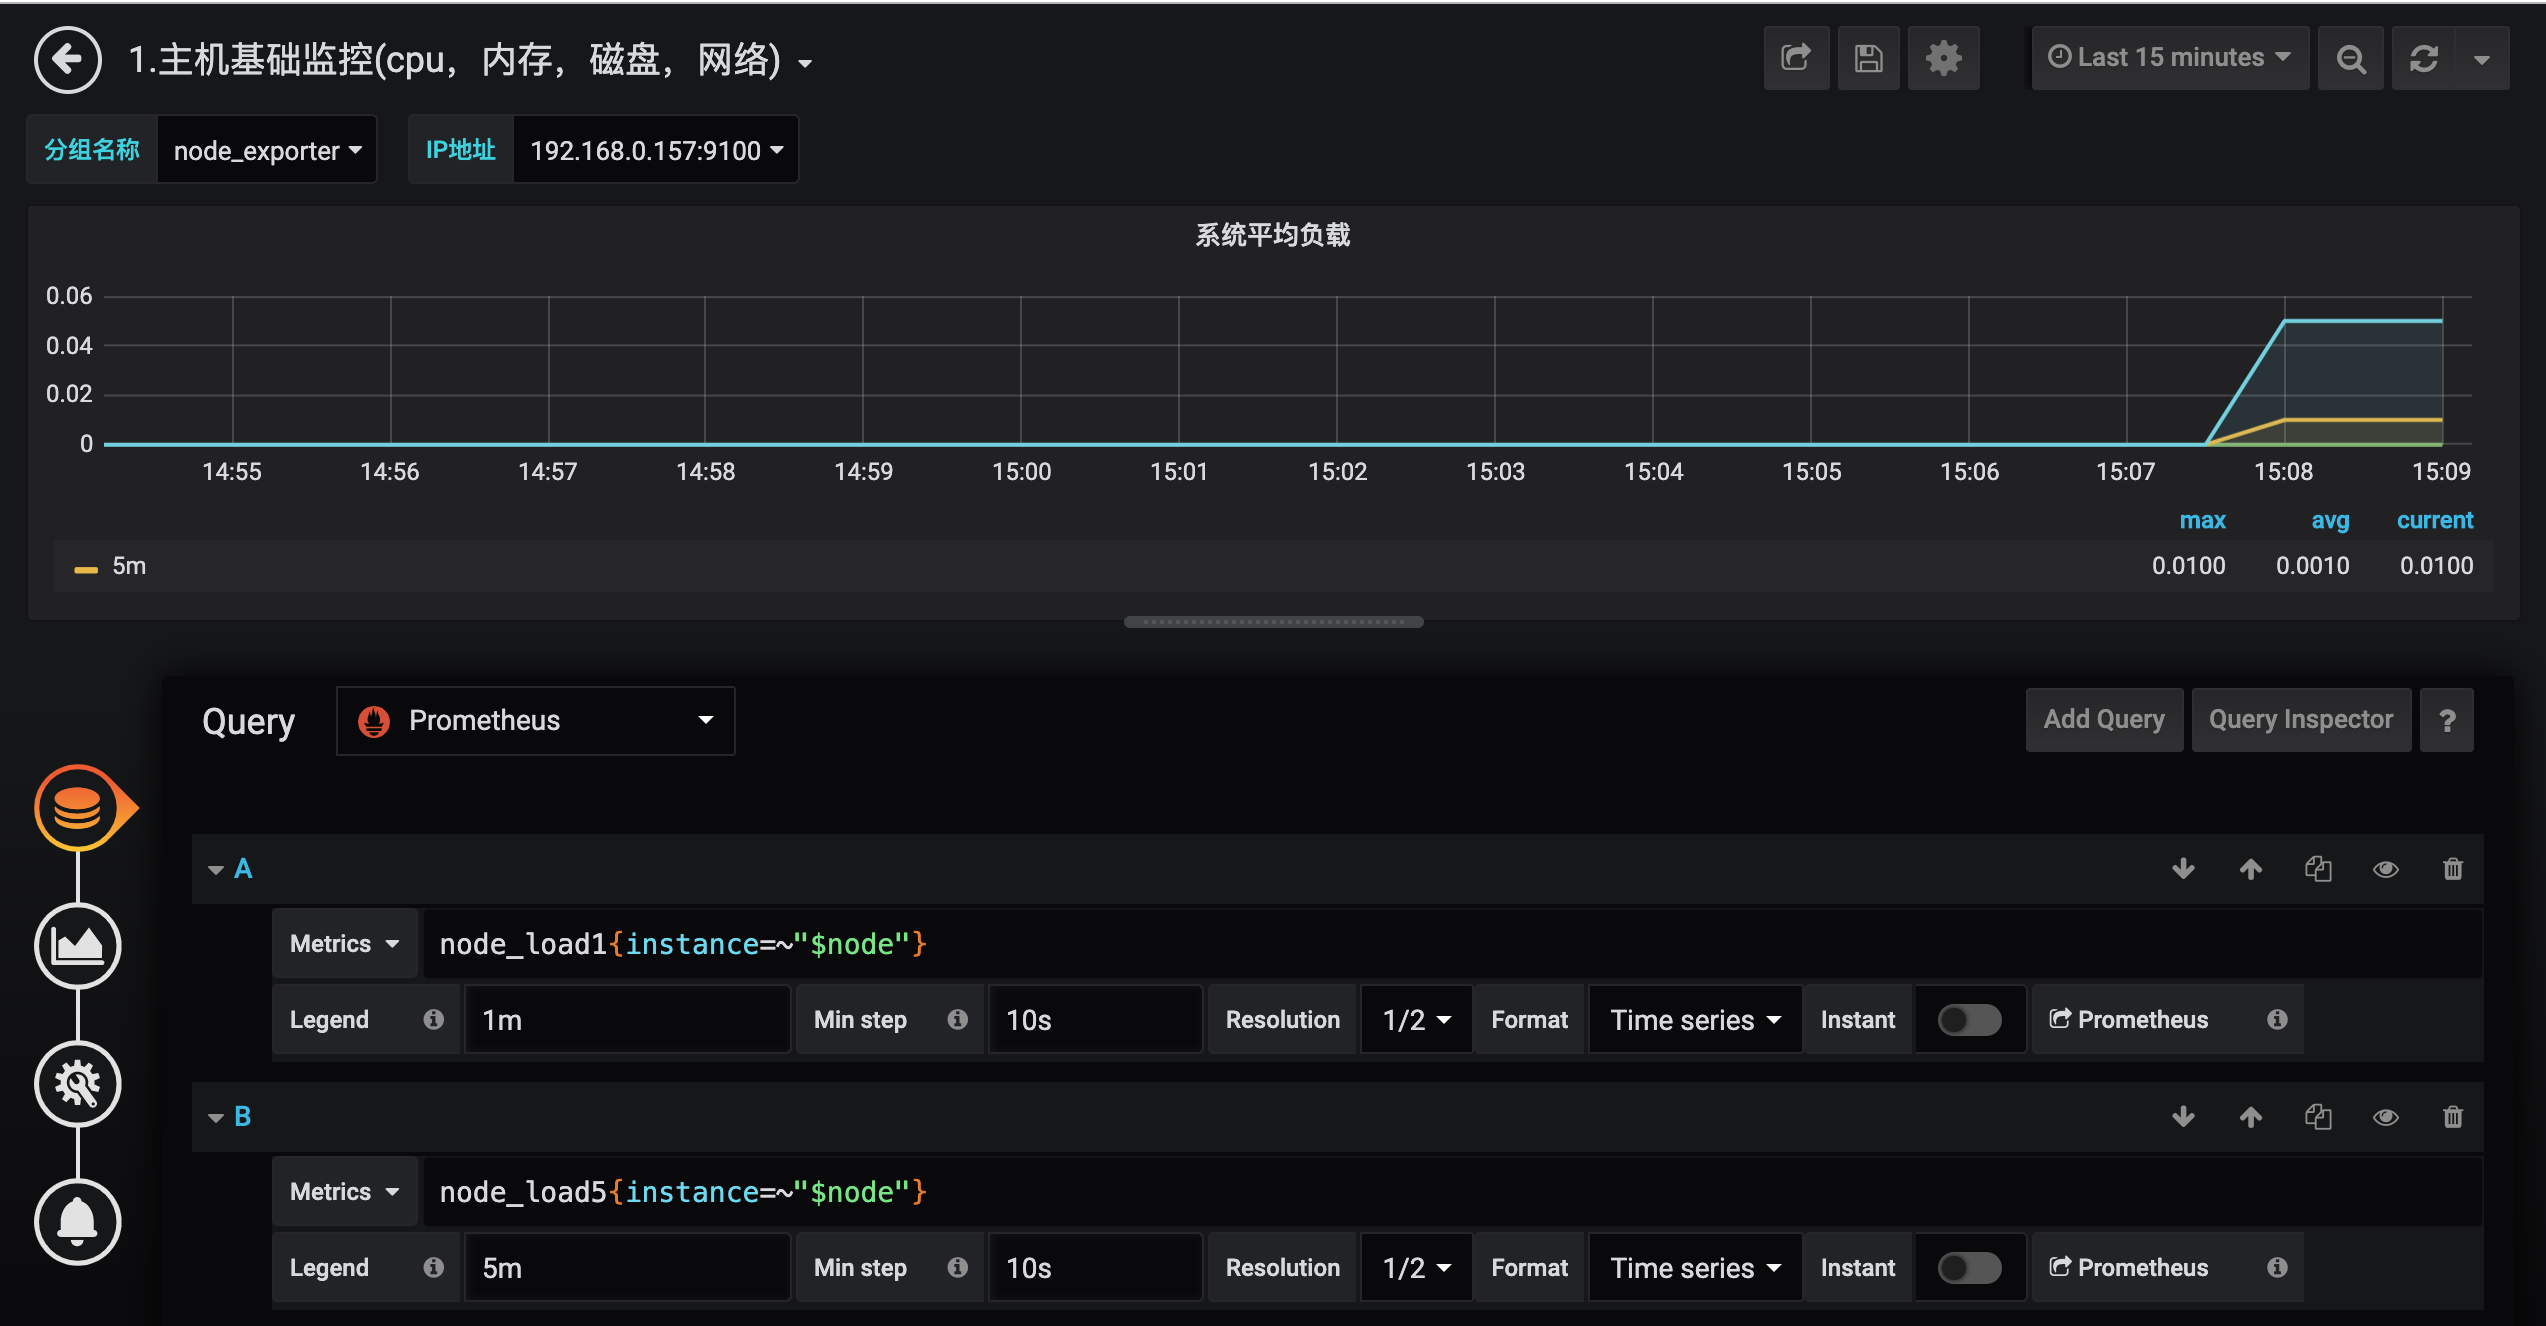Toggle the Instant switch for query B
Screen dimensions: 2546x1326
click(1968, 1268)
